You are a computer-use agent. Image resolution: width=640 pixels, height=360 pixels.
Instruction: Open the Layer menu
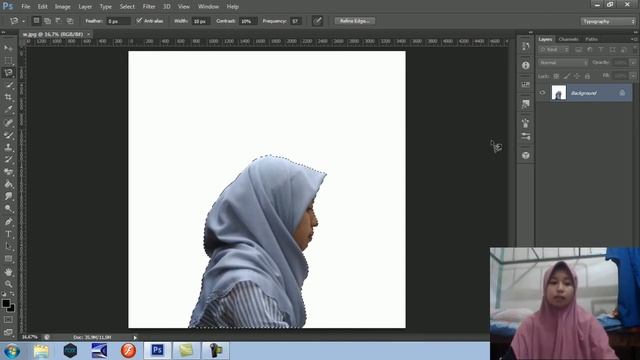click(x=85, y=7)
